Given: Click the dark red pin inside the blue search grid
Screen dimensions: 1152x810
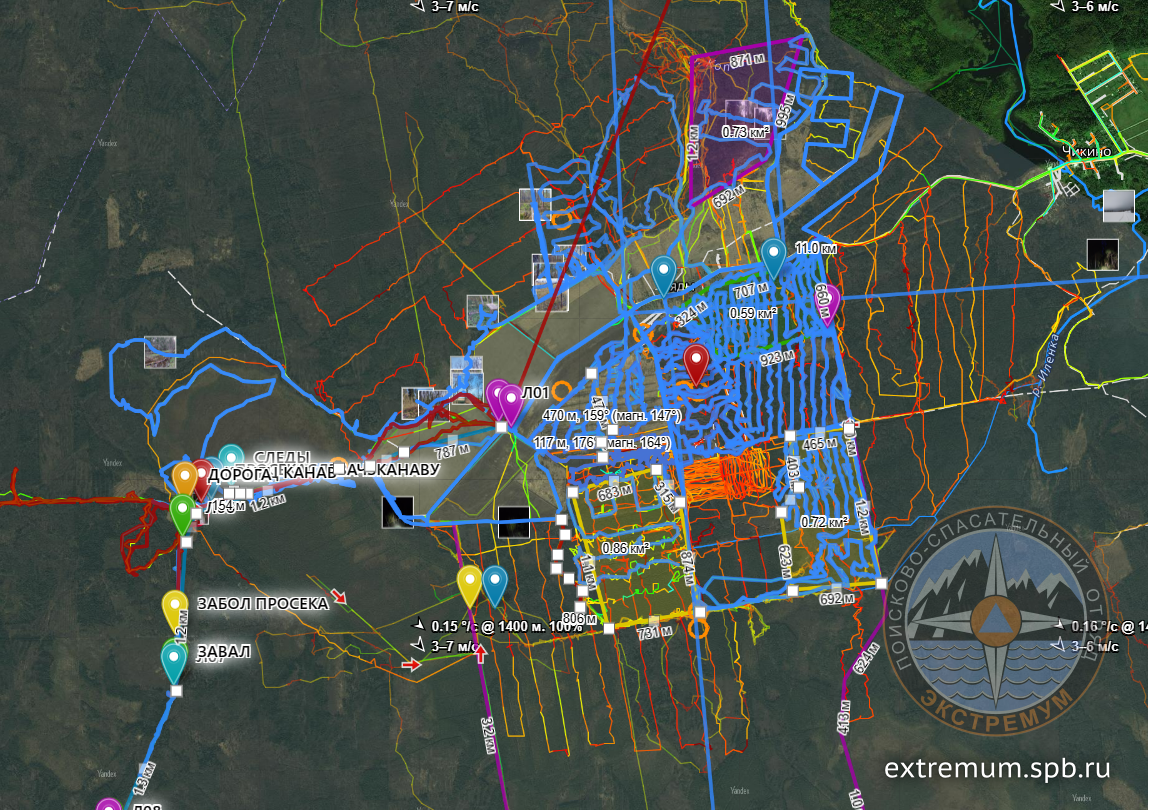Looking at the screenshot, I should (x=696, y=362).
